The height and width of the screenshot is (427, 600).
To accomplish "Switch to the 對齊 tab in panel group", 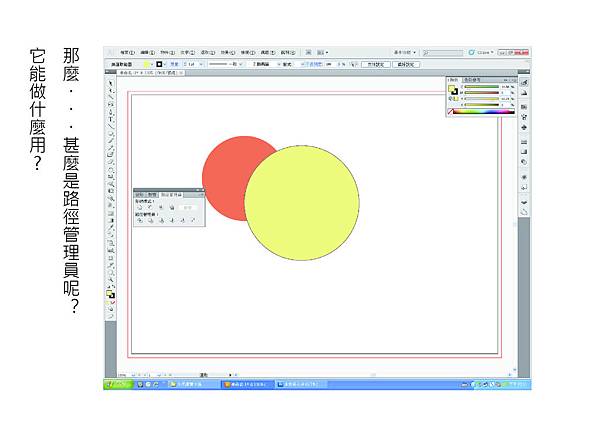I will pos(152,195).
